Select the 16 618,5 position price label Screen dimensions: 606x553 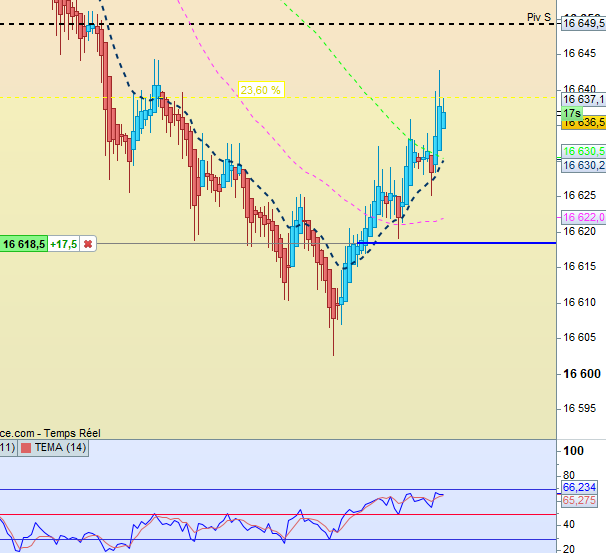tap(24, 244)
